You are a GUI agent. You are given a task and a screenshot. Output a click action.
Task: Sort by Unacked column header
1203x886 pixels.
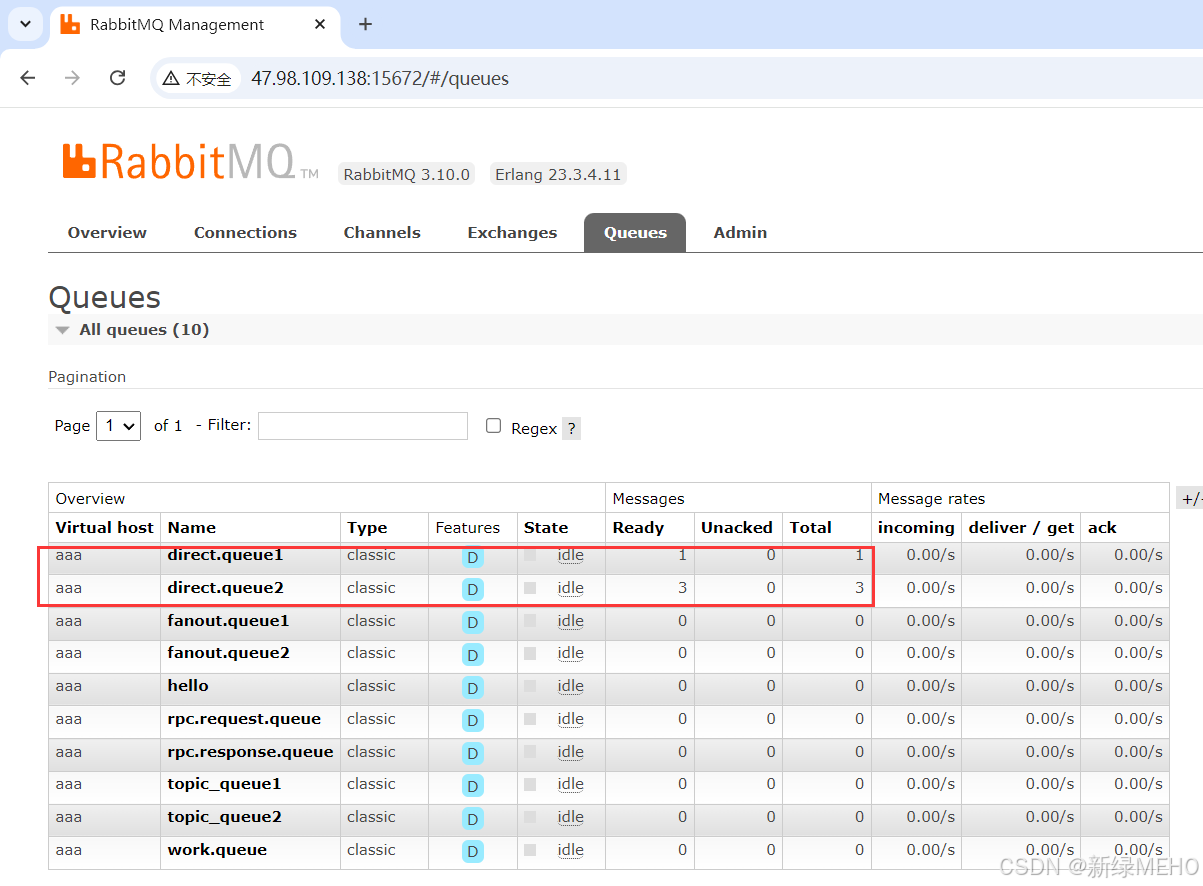tap(737, 527)
